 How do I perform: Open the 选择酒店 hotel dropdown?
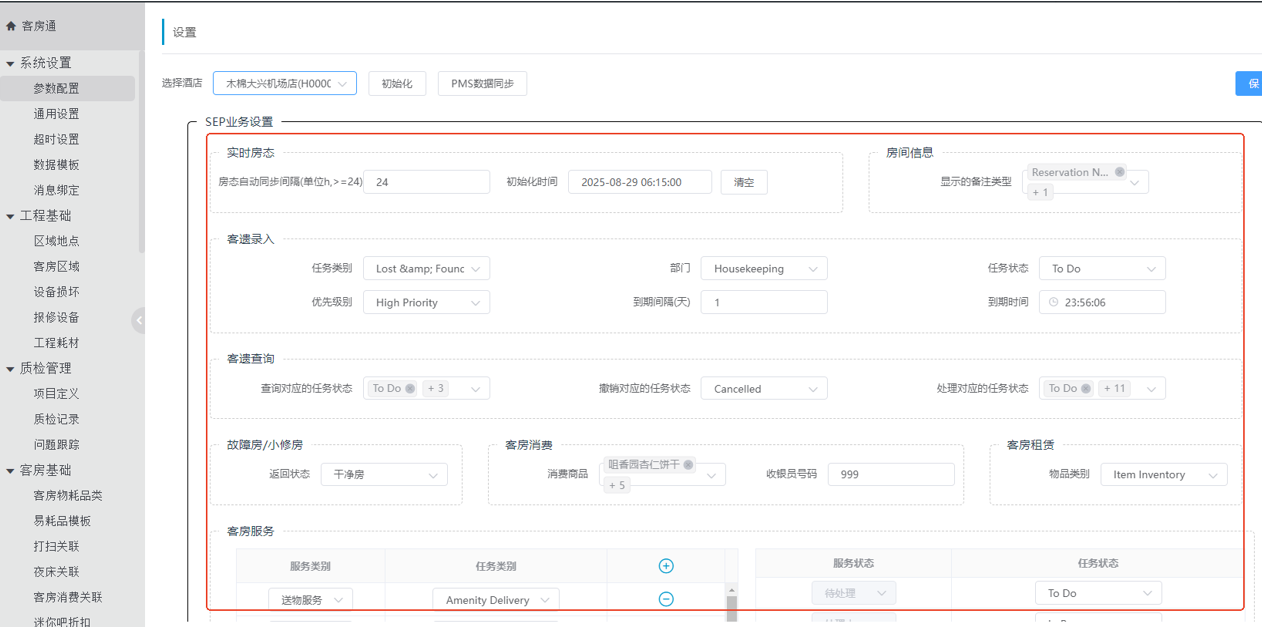[x=285, y=84]
